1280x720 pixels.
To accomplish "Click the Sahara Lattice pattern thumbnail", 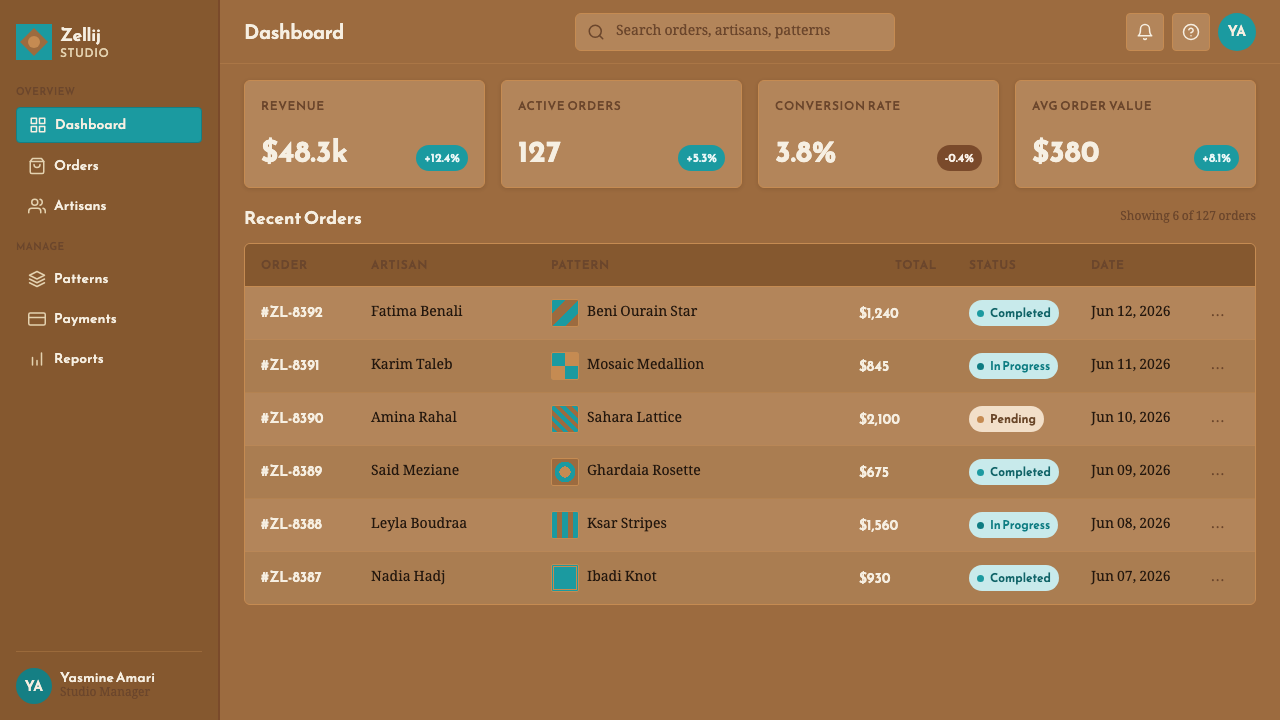I will tap(565, 419).
